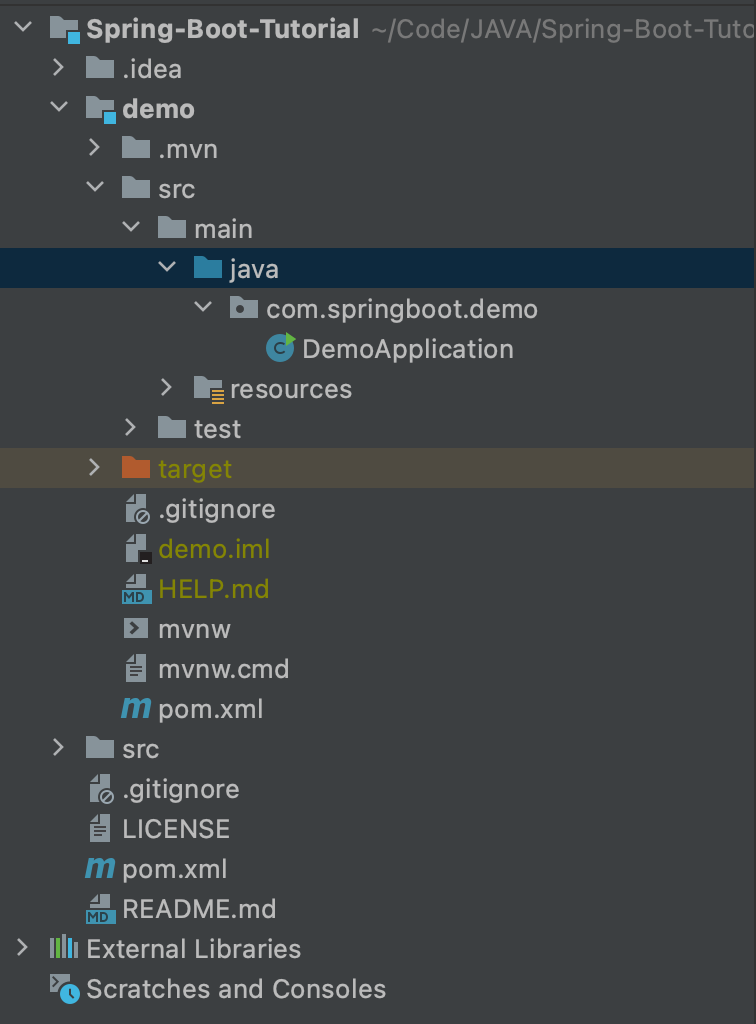Screen dimensions: 756x1024
Task: Expand External Libraries chevron
Action: (23, 947)
